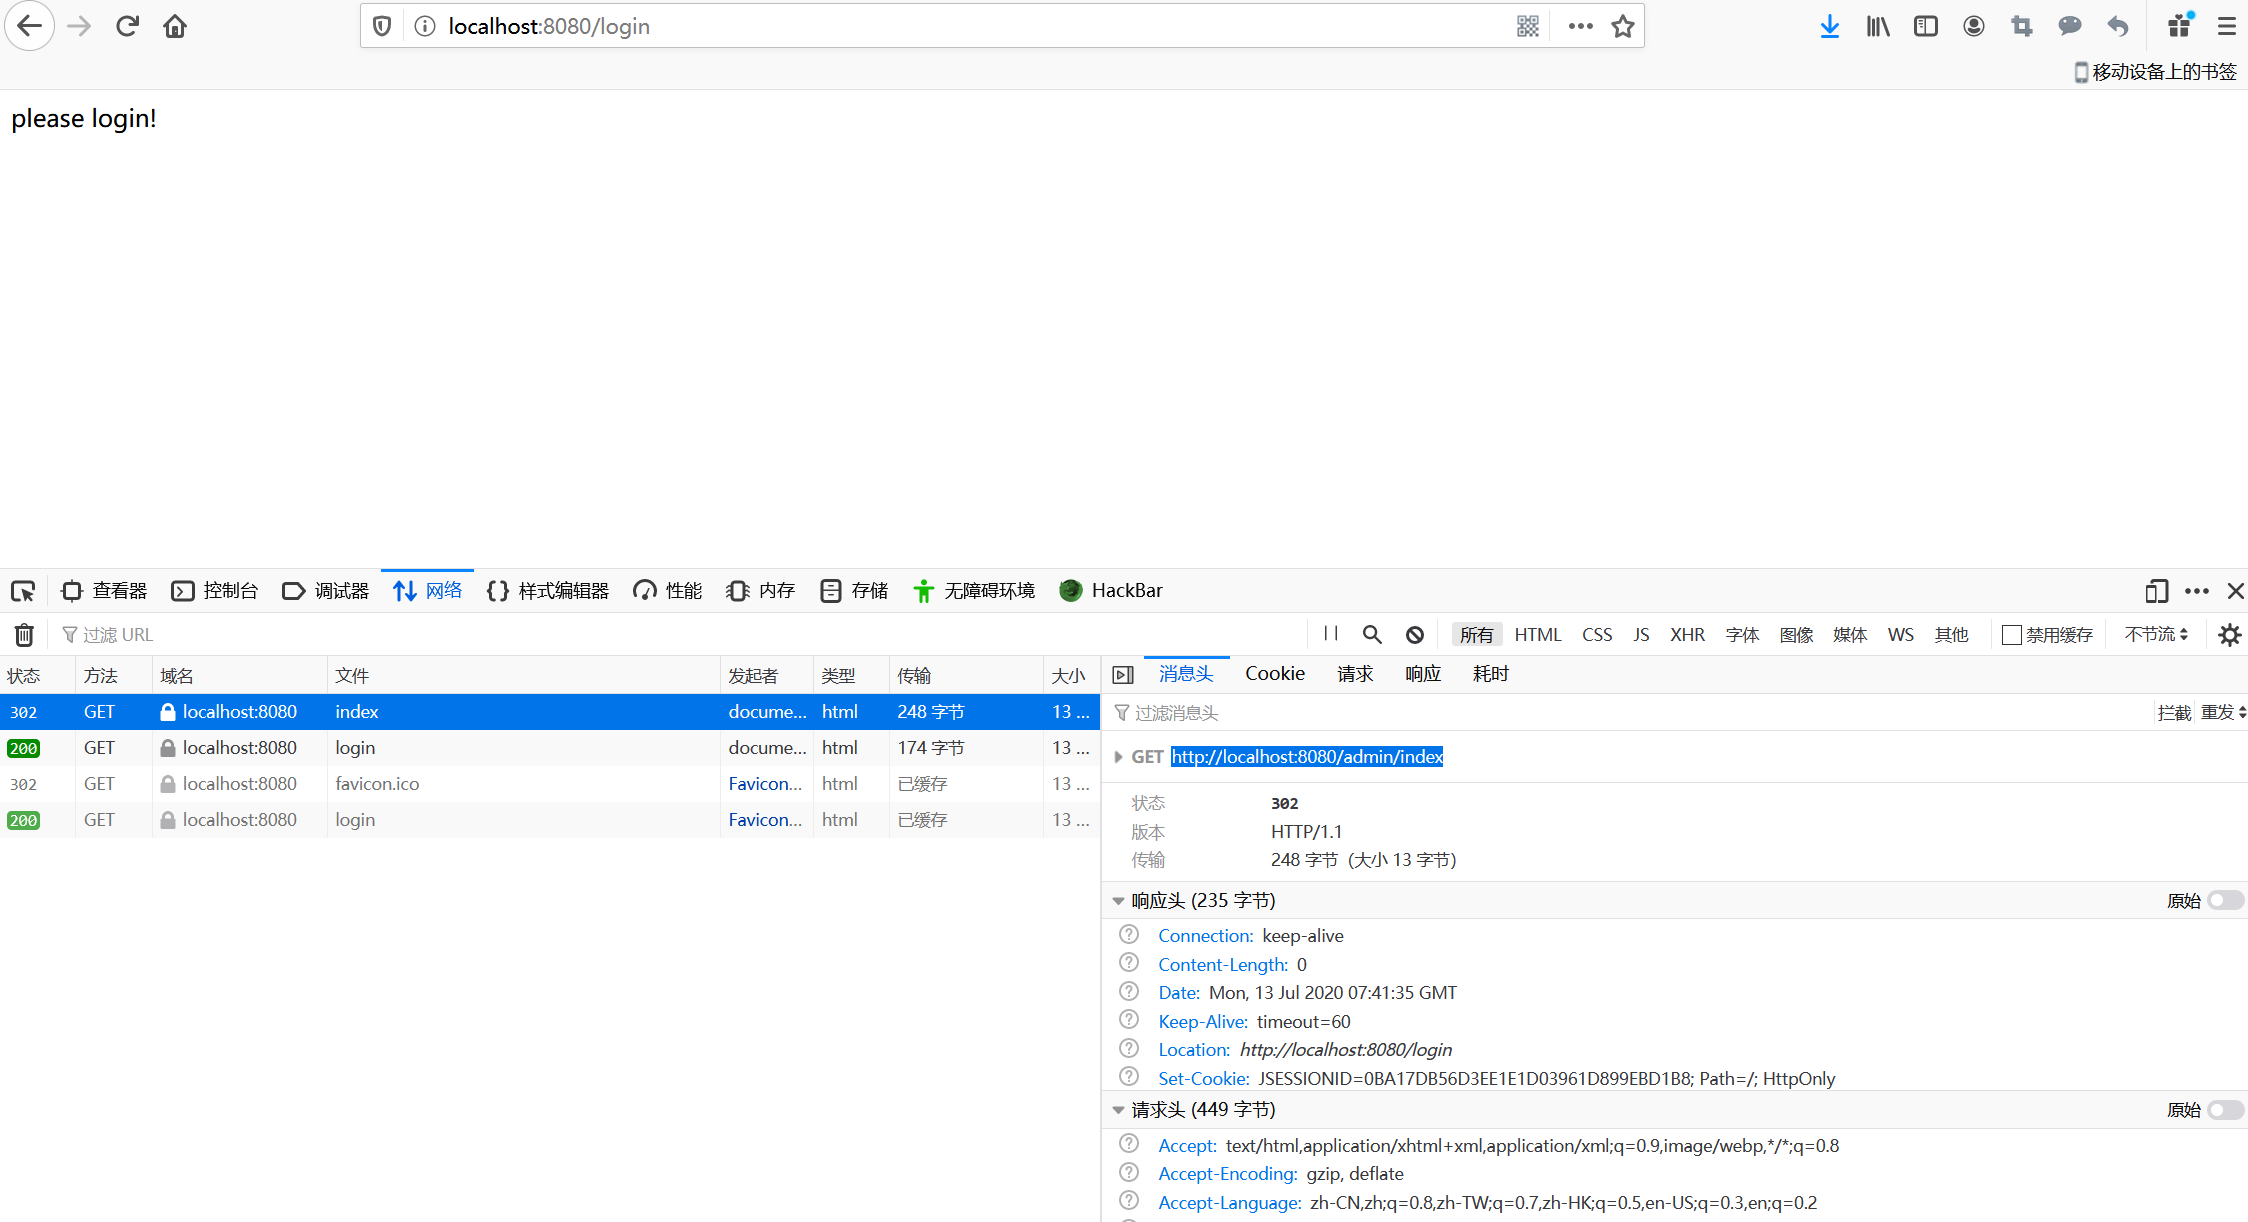Take a screenshot crop icon

click(2022, 26)
